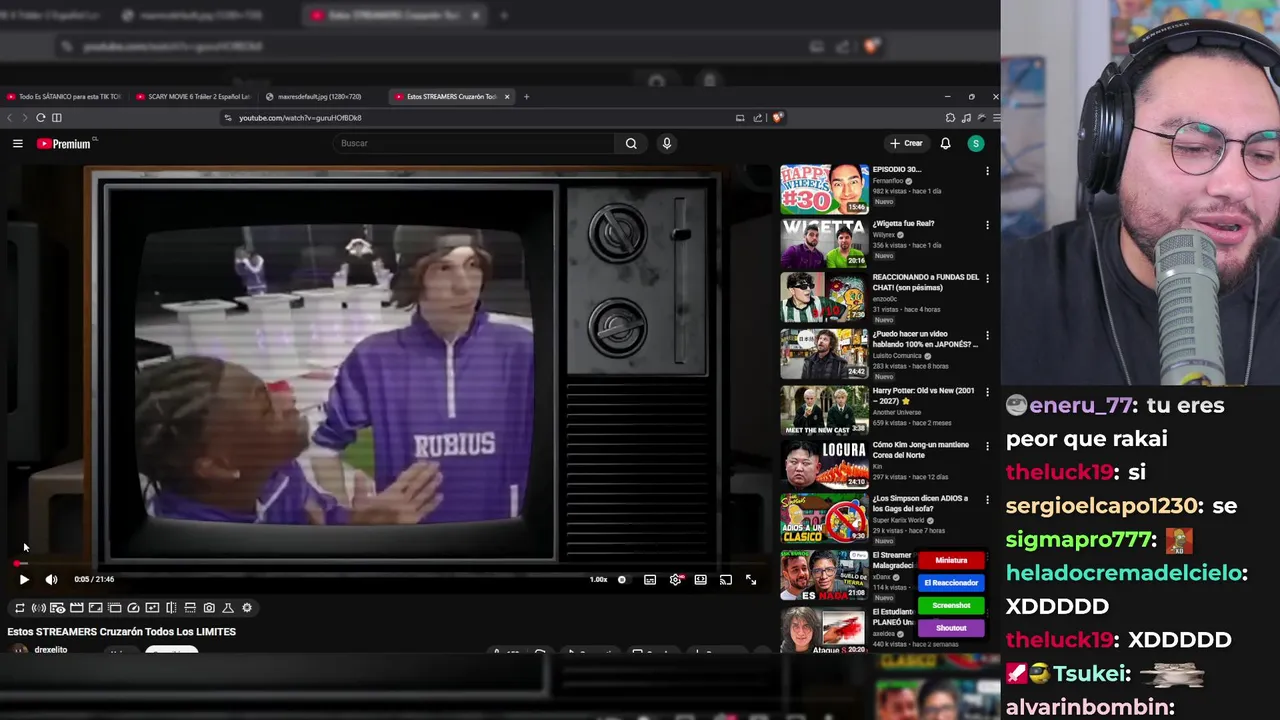The height and width of the screenshot is (720, 1280).
Task: Close the Estos STREAMERS tab
Action: click(x=507, y=97)
